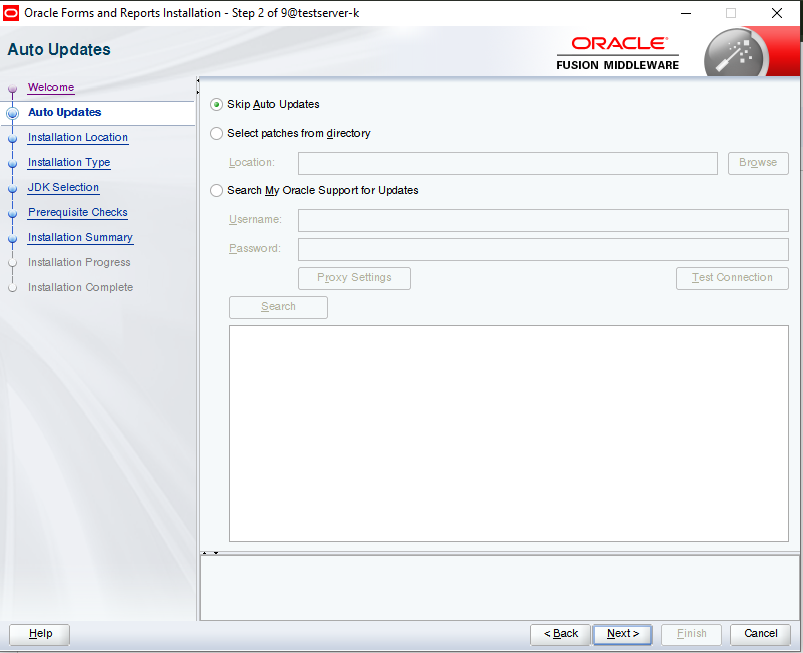Image resolution: width=803 pixels, height=653 pixels.
Task: Go to the Welcome step
Action: 51,87
